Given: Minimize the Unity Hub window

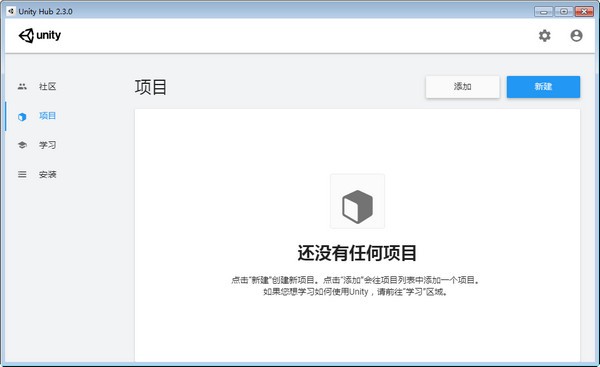Looking at the screenshot, I should (543, 11).
